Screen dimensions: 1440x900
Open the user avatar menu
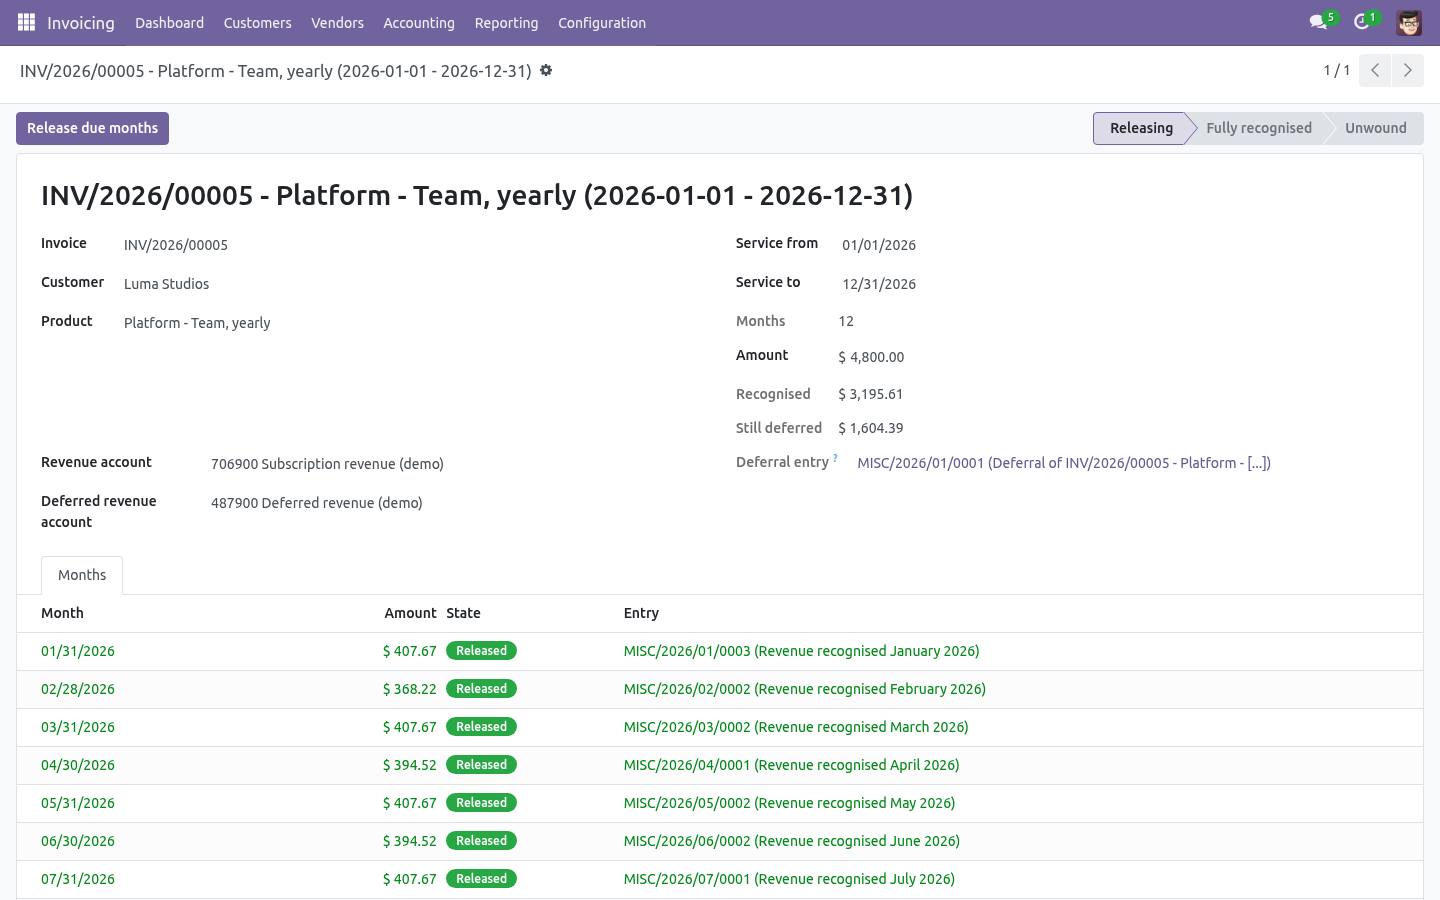click(x=1409, y=22)
